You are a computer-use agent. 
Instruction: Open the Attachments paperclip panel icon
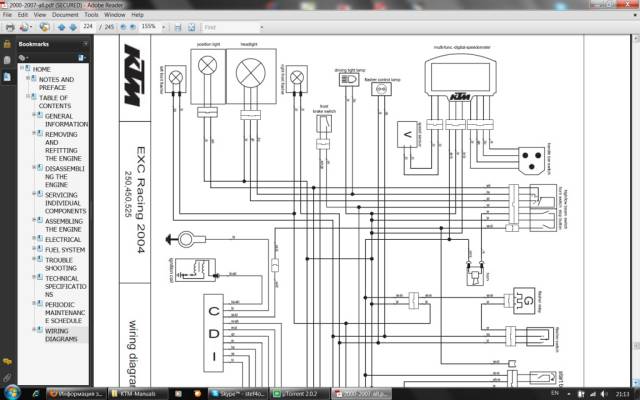7,378
